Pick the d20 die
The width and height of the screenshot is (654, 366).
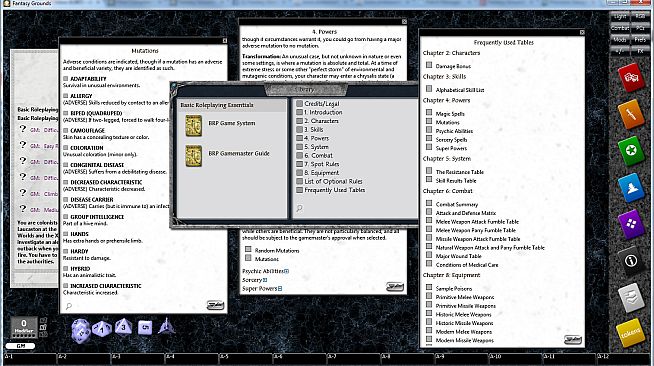[80, 331]
